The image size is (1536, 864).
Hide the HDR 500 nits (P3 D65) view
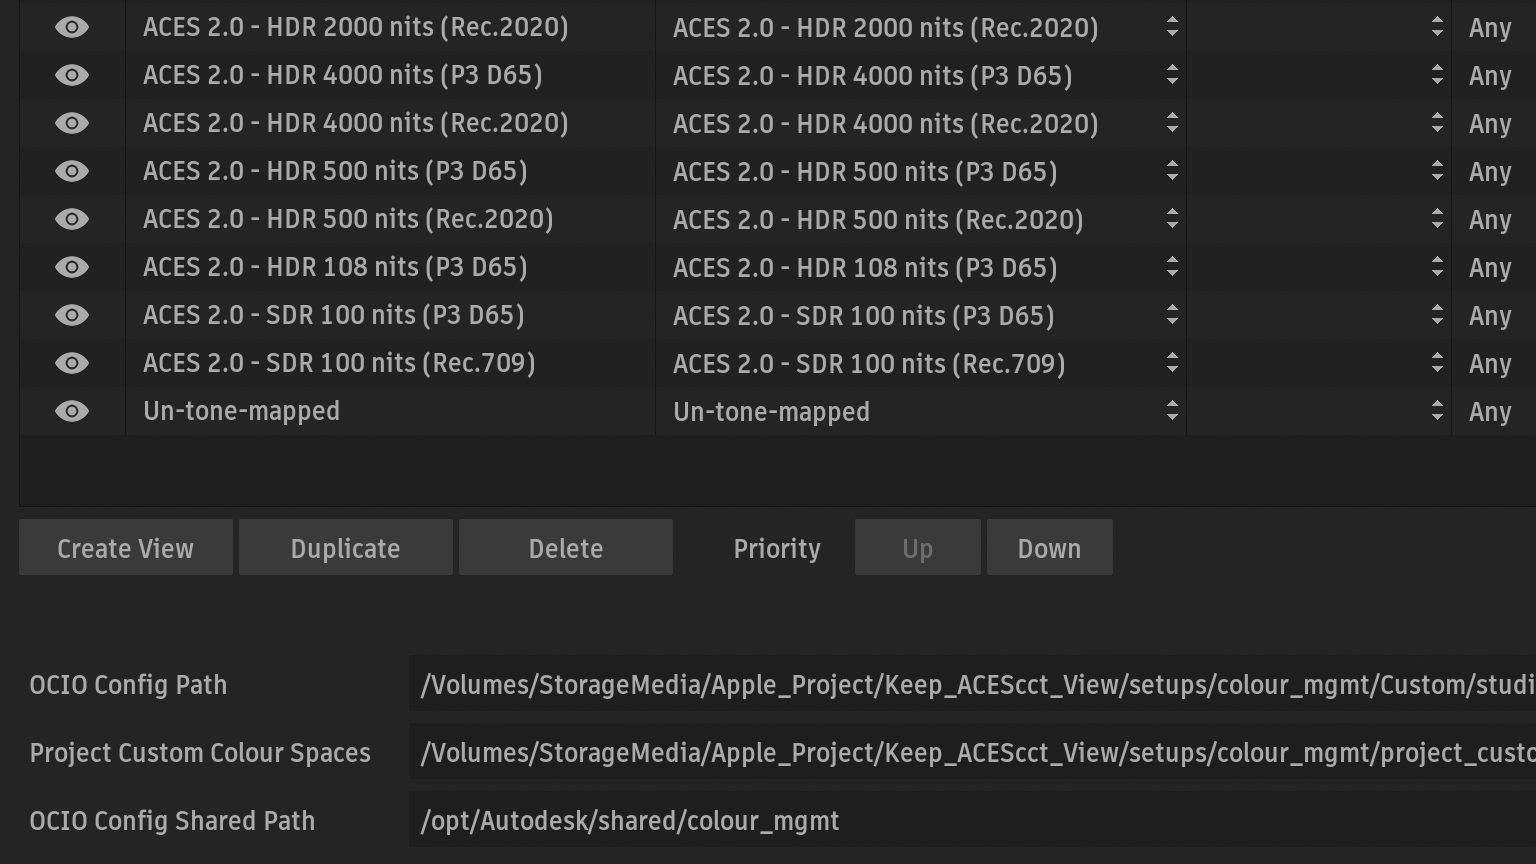click(72, 171)
